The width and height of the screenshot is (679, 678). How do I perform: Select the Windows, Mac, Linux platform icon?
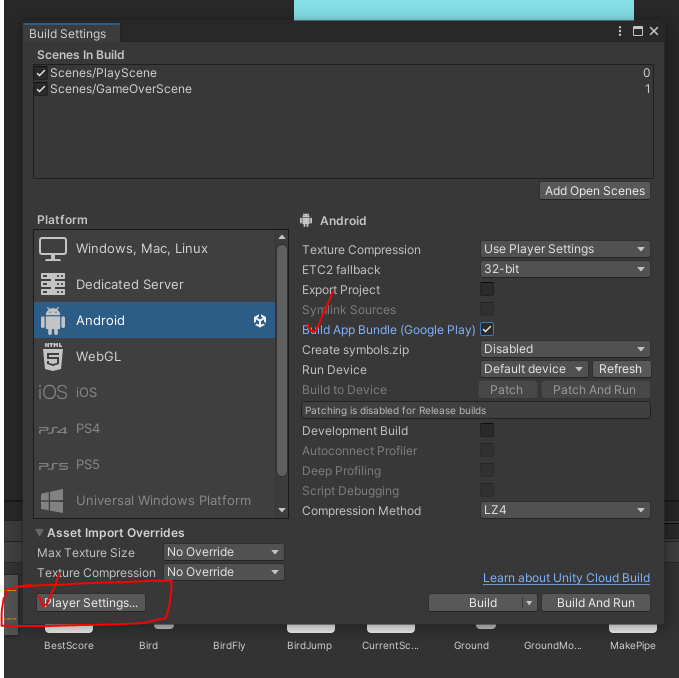click(x=52, y=249)
